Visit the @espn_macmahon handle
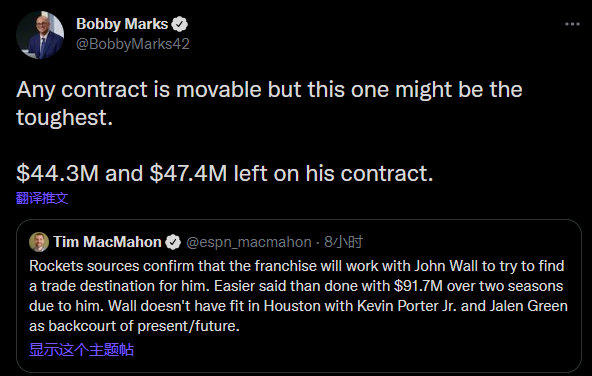 pos(249,242)
